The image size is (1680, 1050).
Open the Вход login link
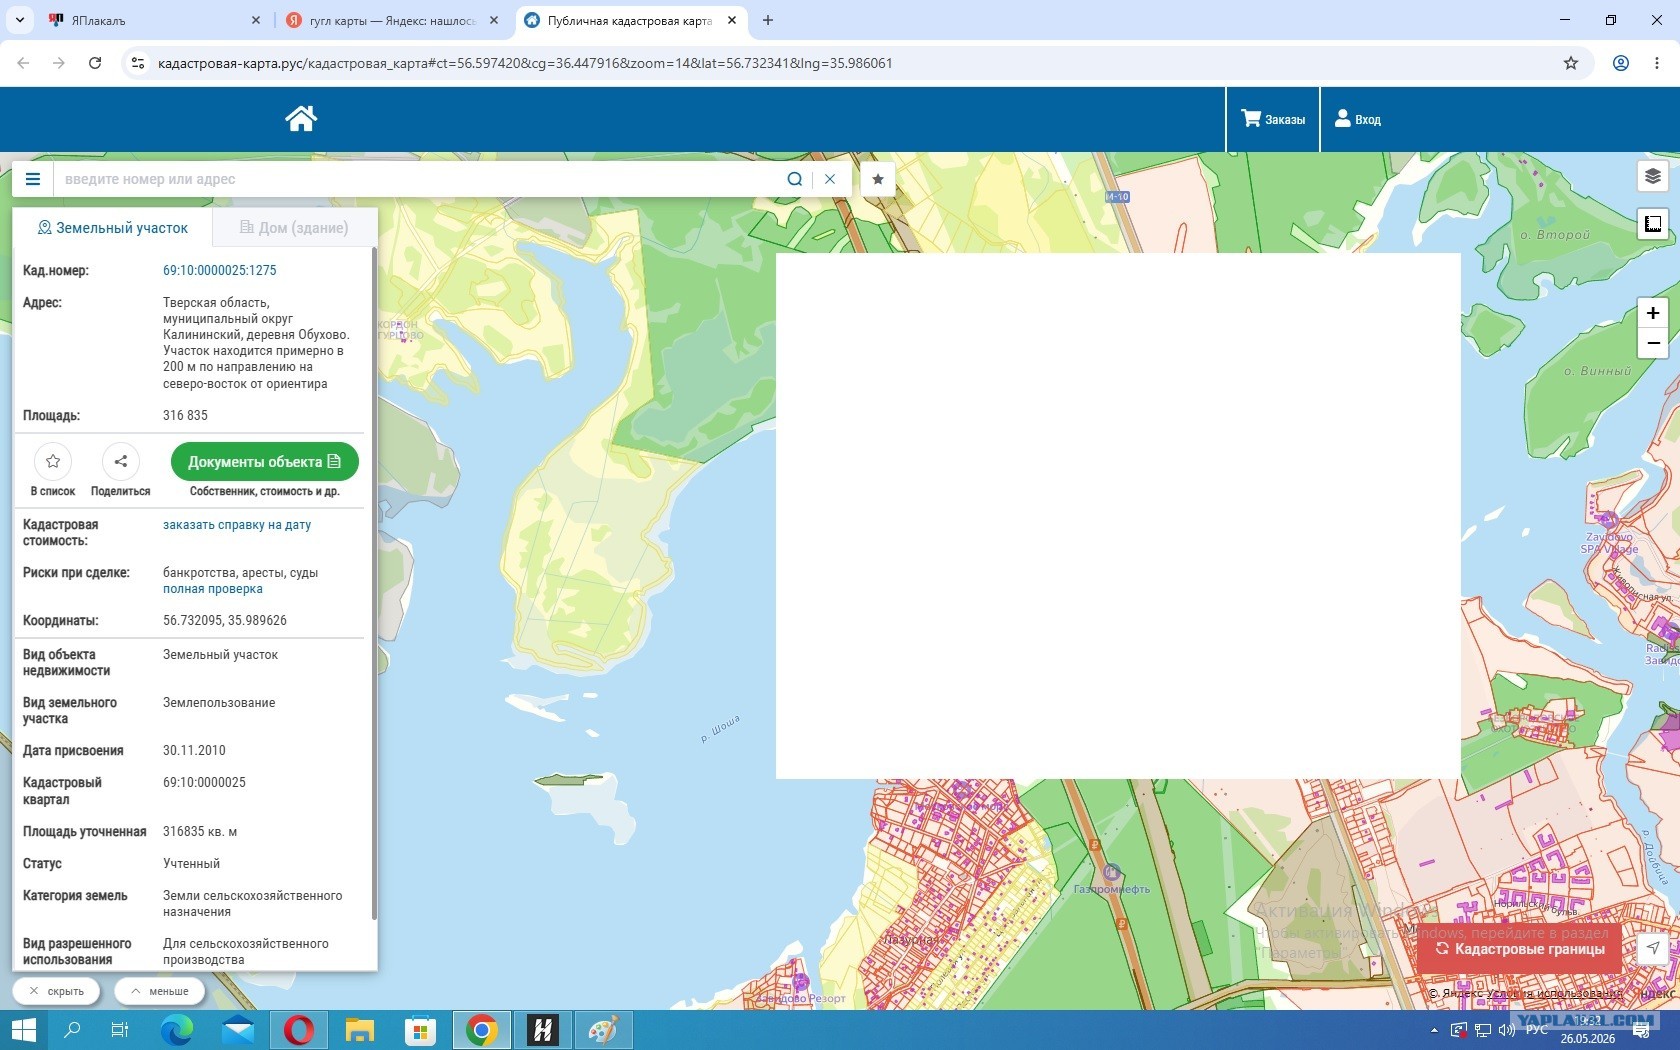(x=1358, y=119)
